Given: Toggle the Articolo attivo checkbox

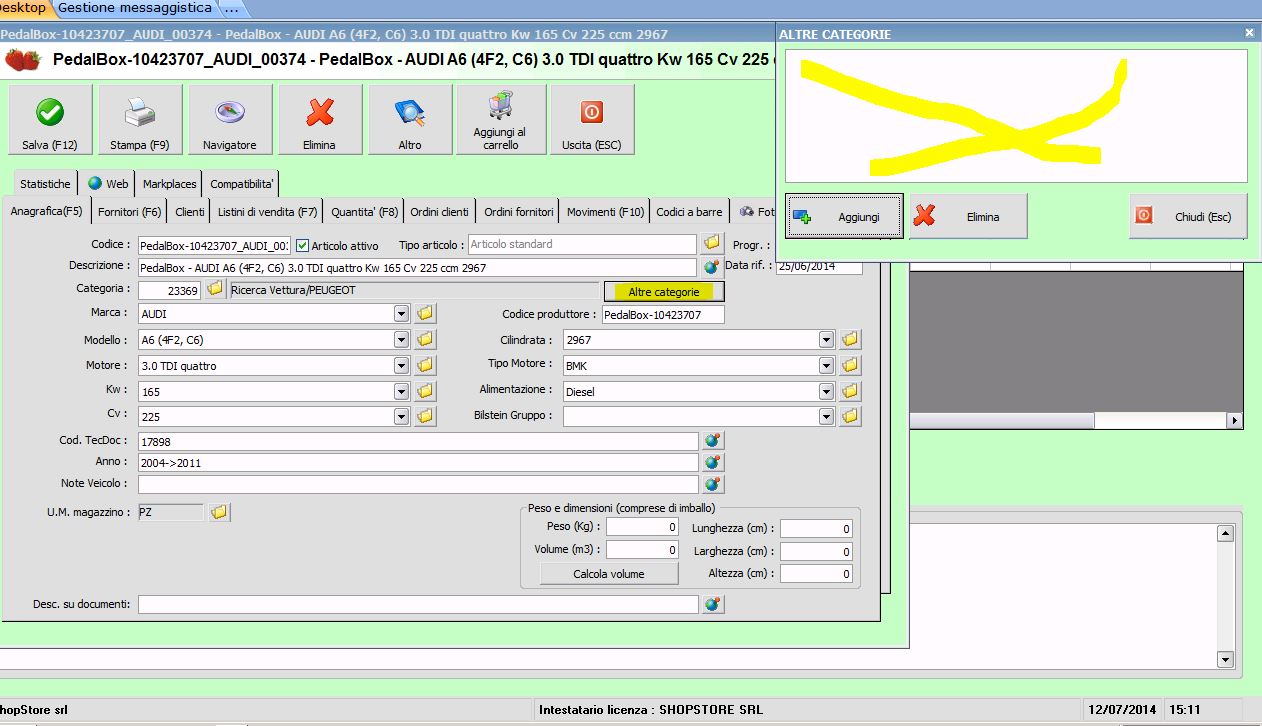Looking at the screenshot, I should pos(303,245).
